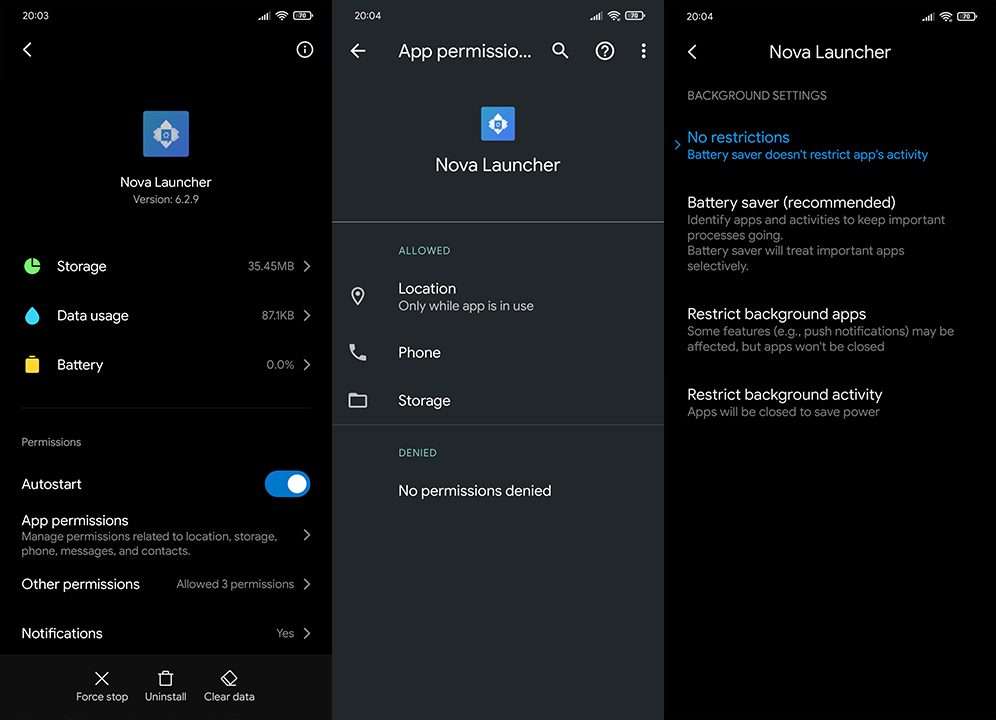Go back from the Background settings screen
Viewport: 996px width, 720px height.
pyautogui.click(x=692, y=51)
